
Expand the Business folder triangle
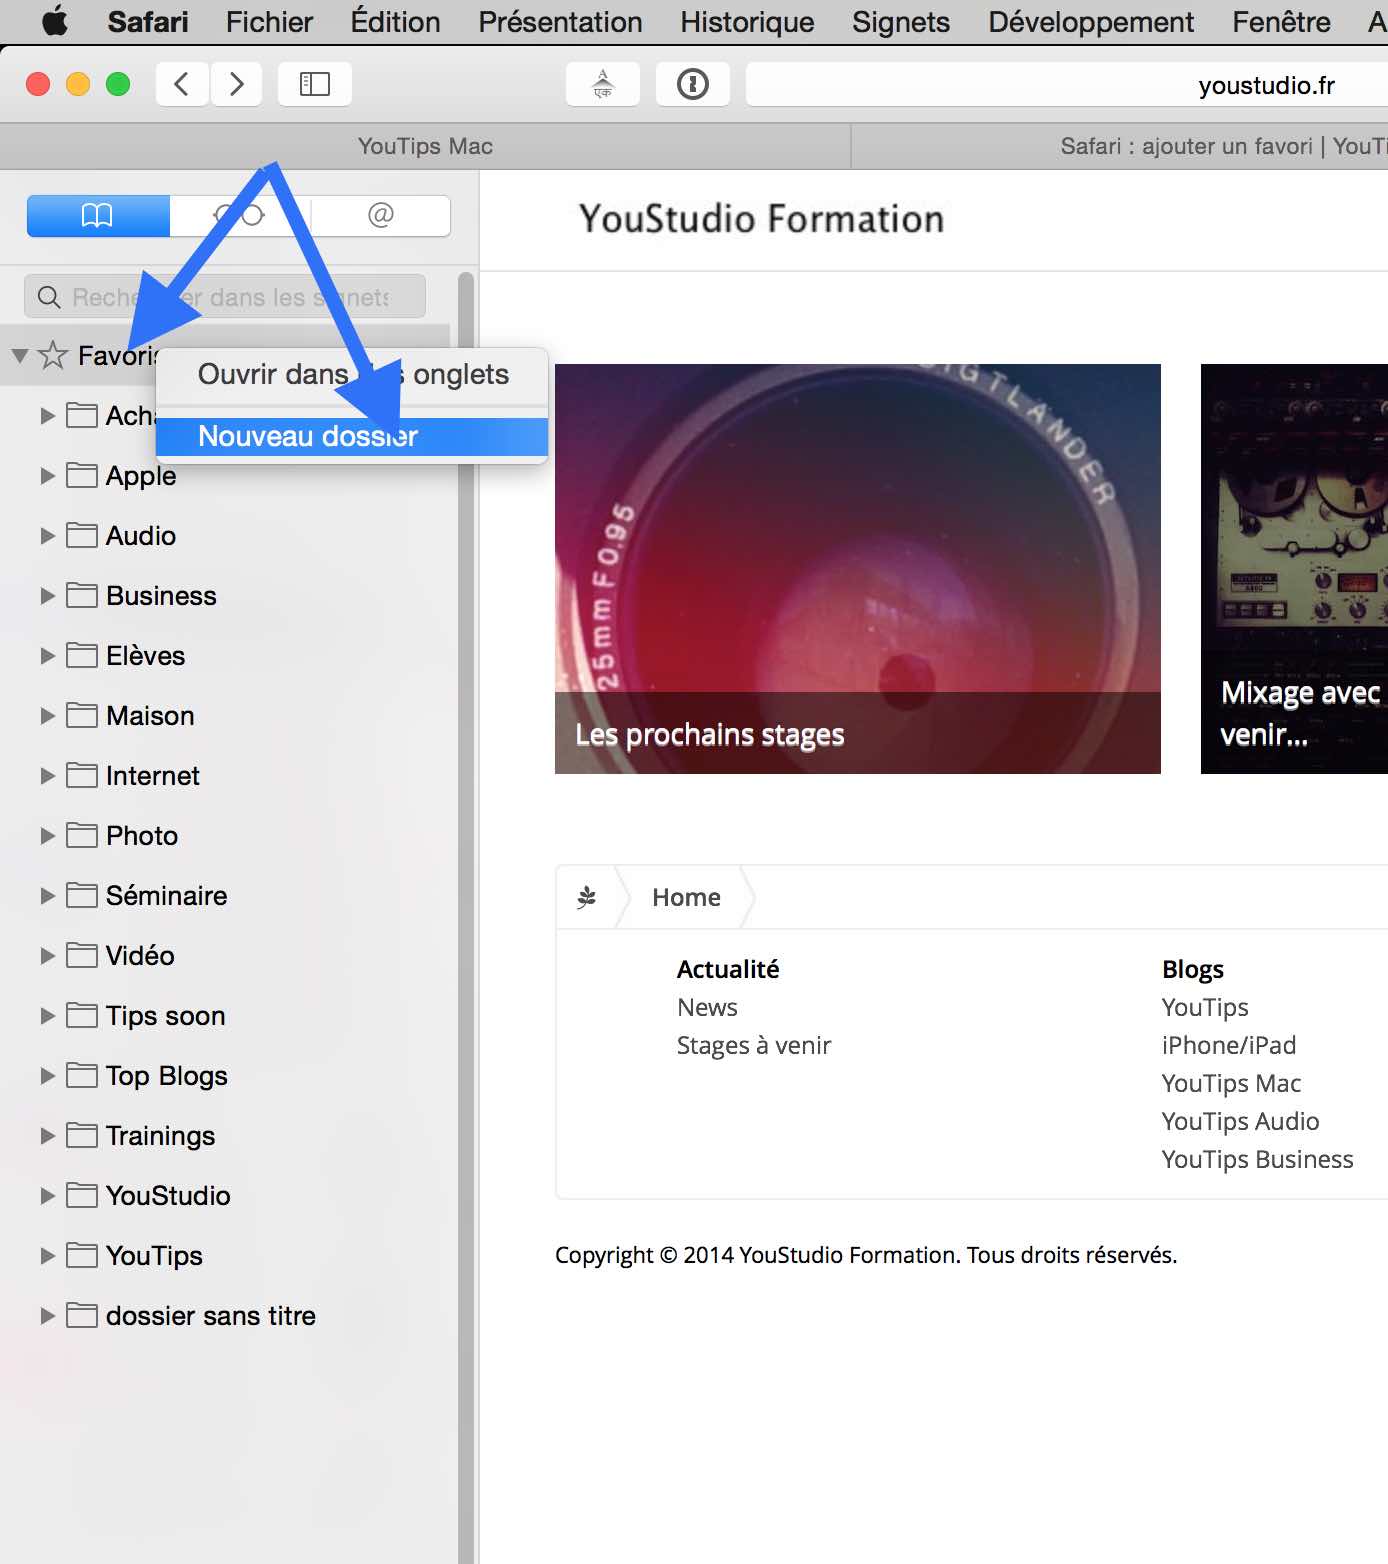[x=47, y=595]
